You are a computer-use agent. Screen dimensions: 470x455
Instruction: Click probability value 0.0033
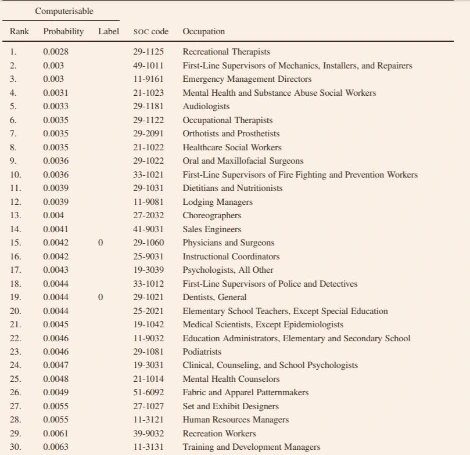pyautogui.click(x=56, y=106)
